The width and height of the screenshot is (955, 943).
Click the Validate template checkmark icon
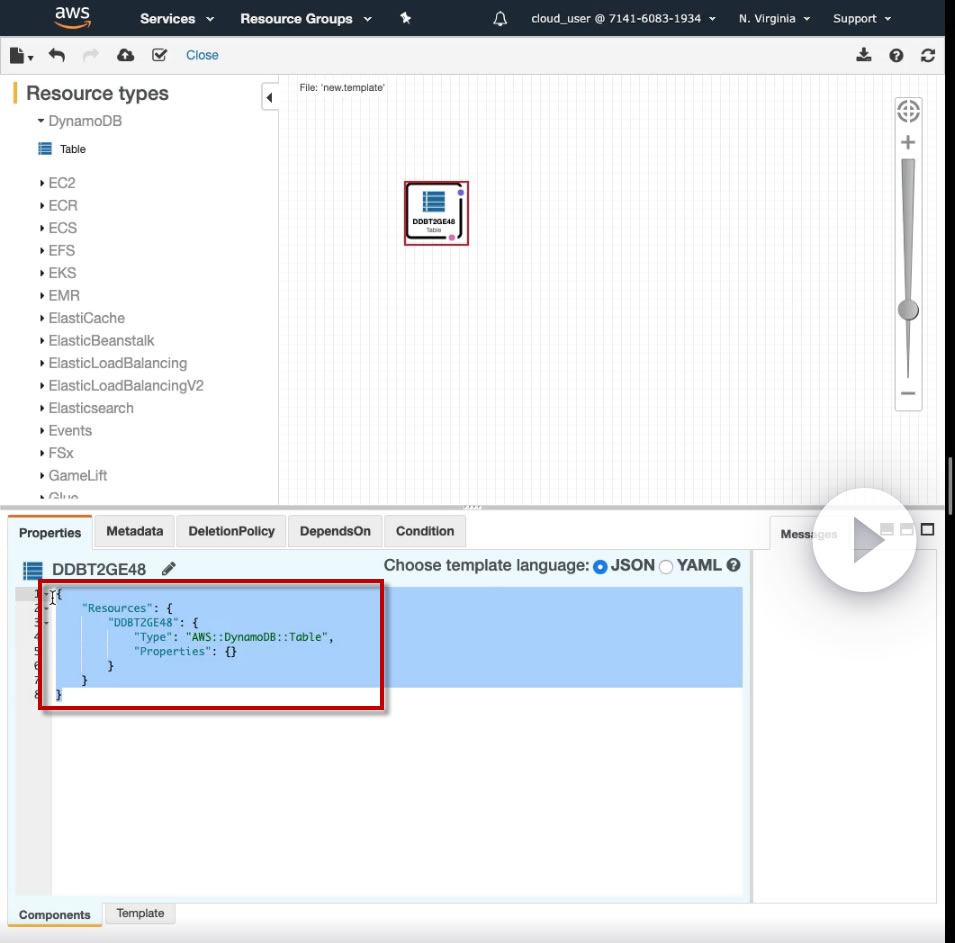(160, 55)
